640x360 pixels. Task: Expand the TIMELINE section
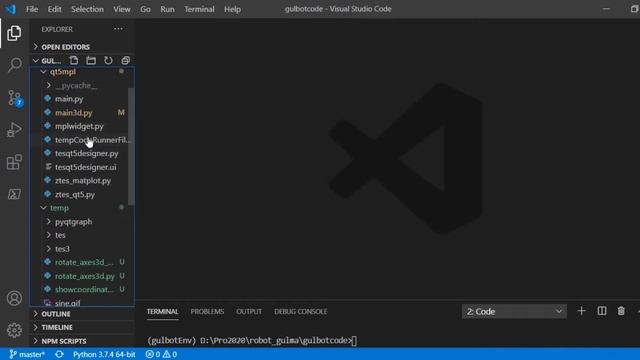tap(82, 327)
